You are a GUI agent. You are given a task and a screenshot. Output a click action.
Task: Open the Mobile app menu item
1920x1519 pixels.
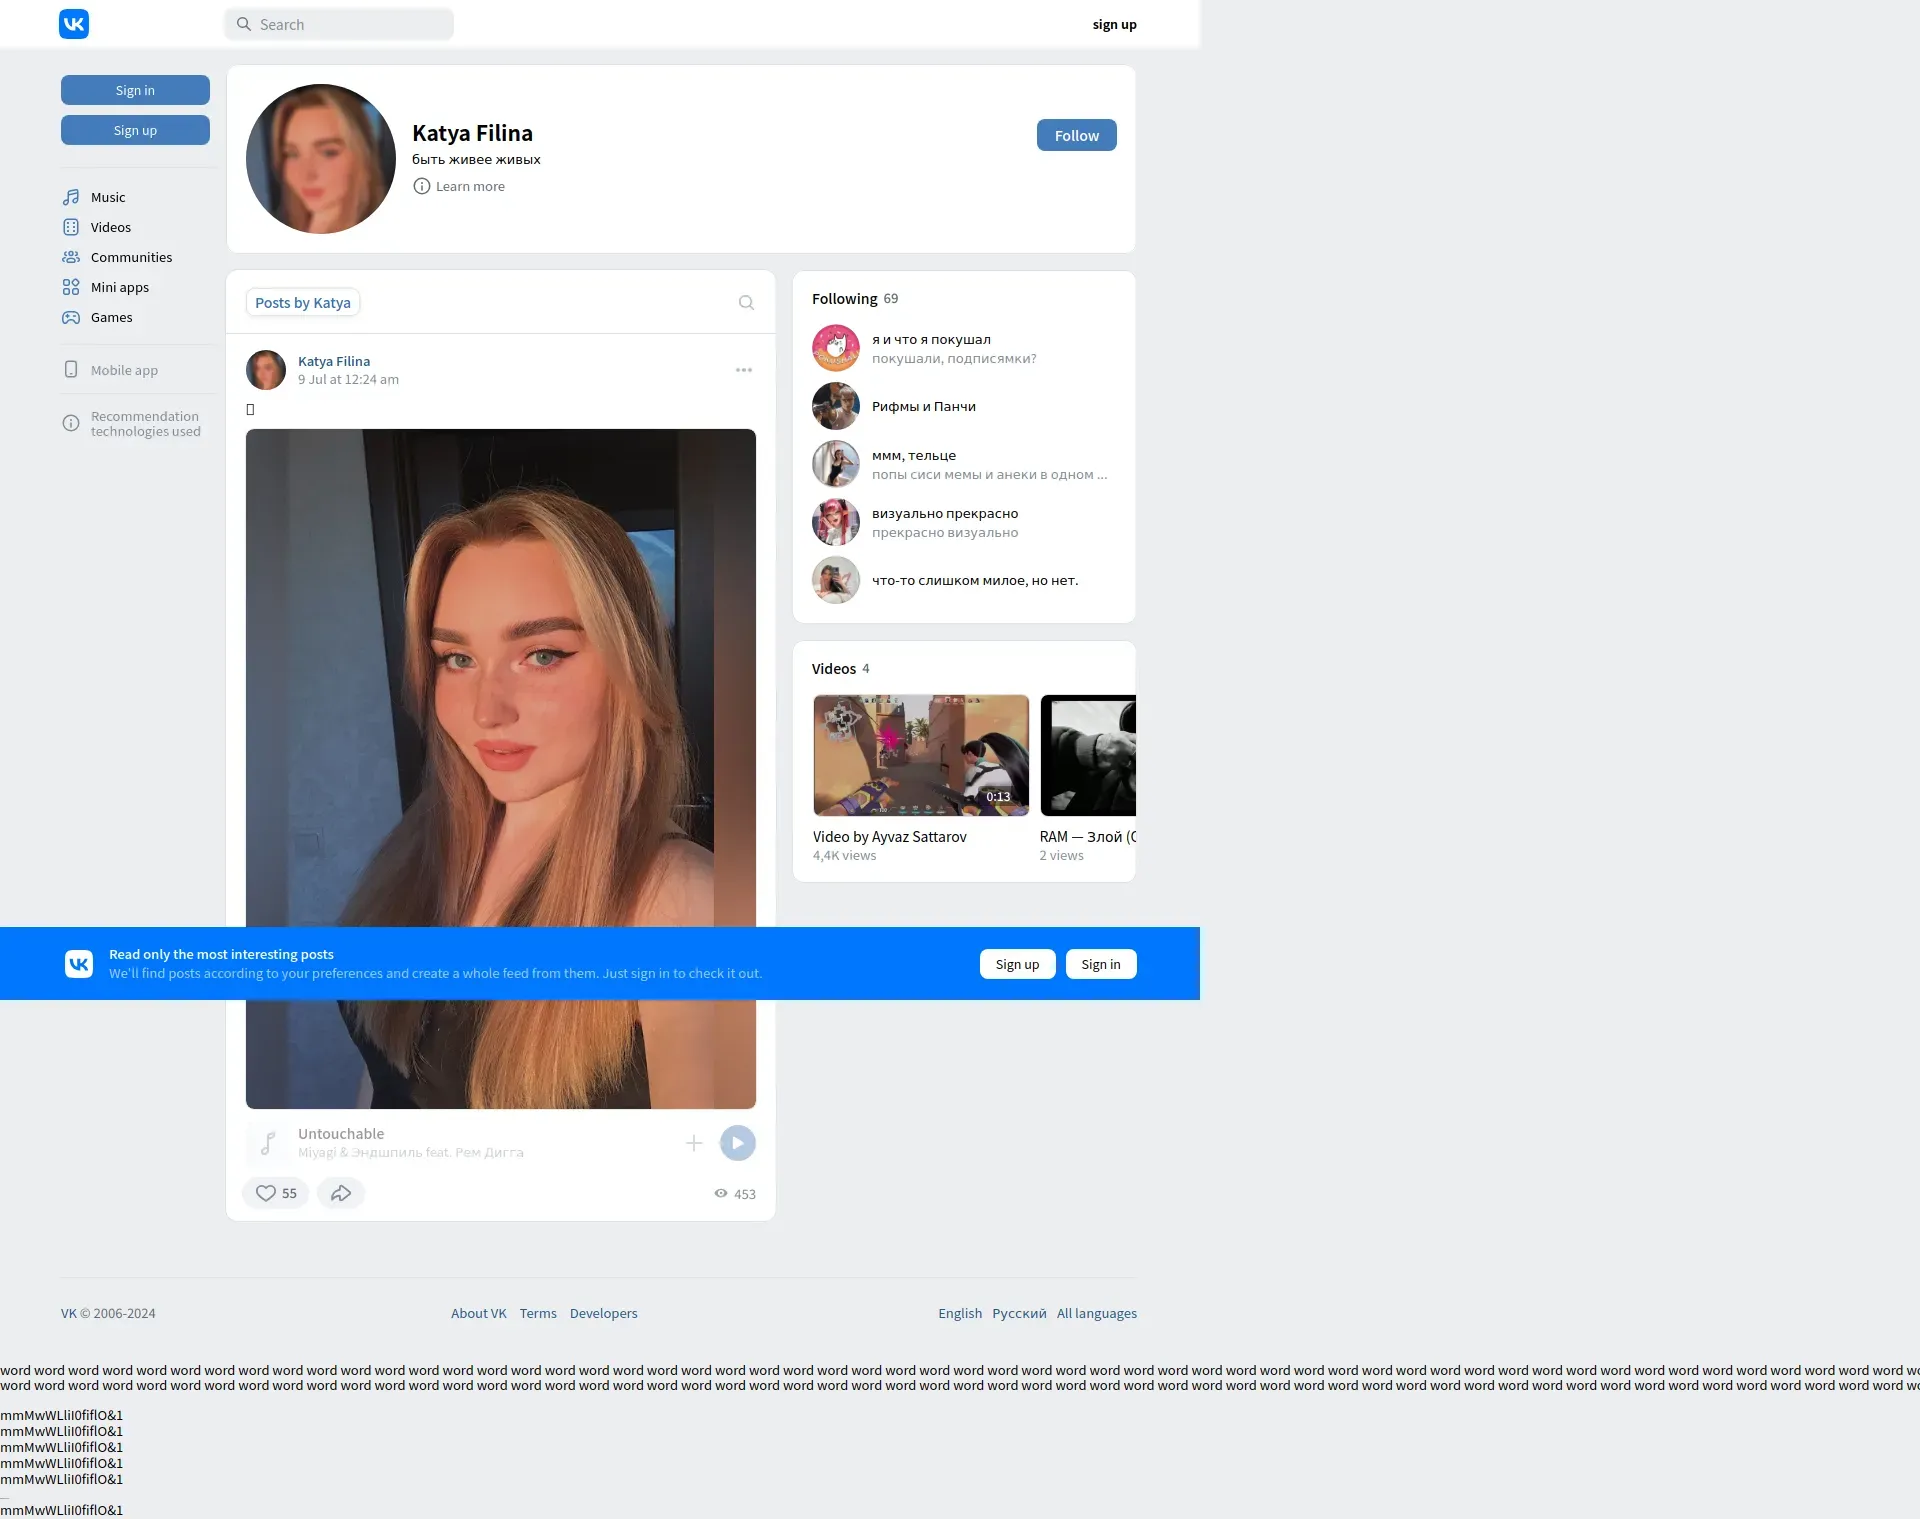(x=123, y=370)
